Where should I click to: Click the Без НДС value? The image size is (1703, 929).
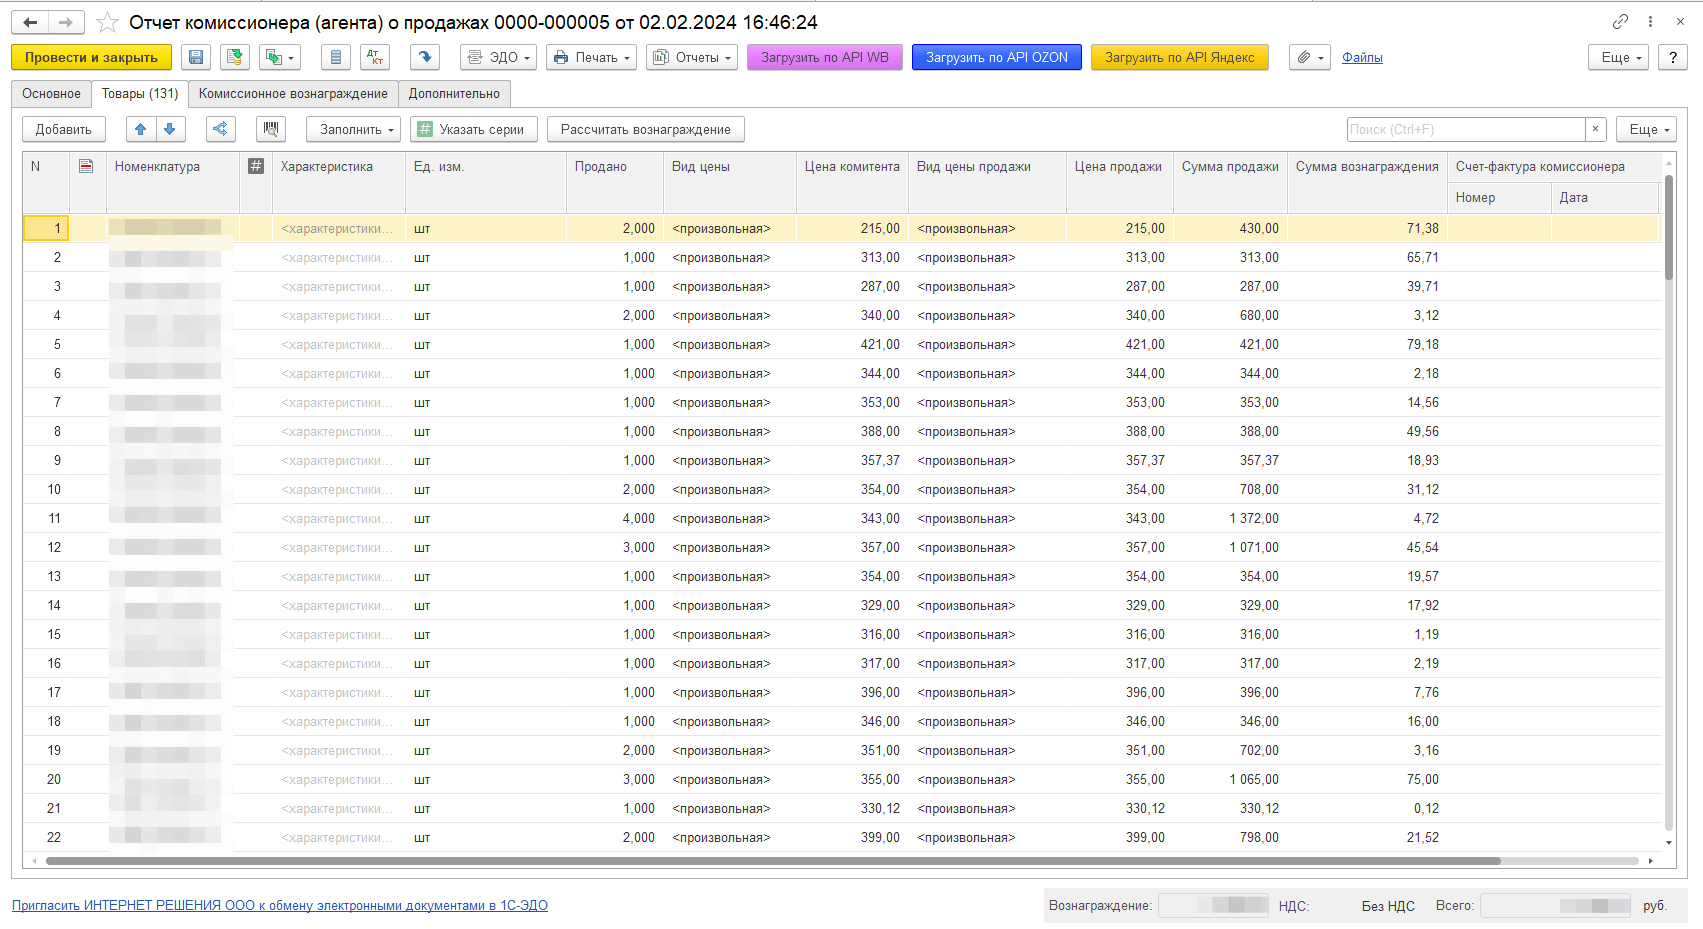point(1388,906)
